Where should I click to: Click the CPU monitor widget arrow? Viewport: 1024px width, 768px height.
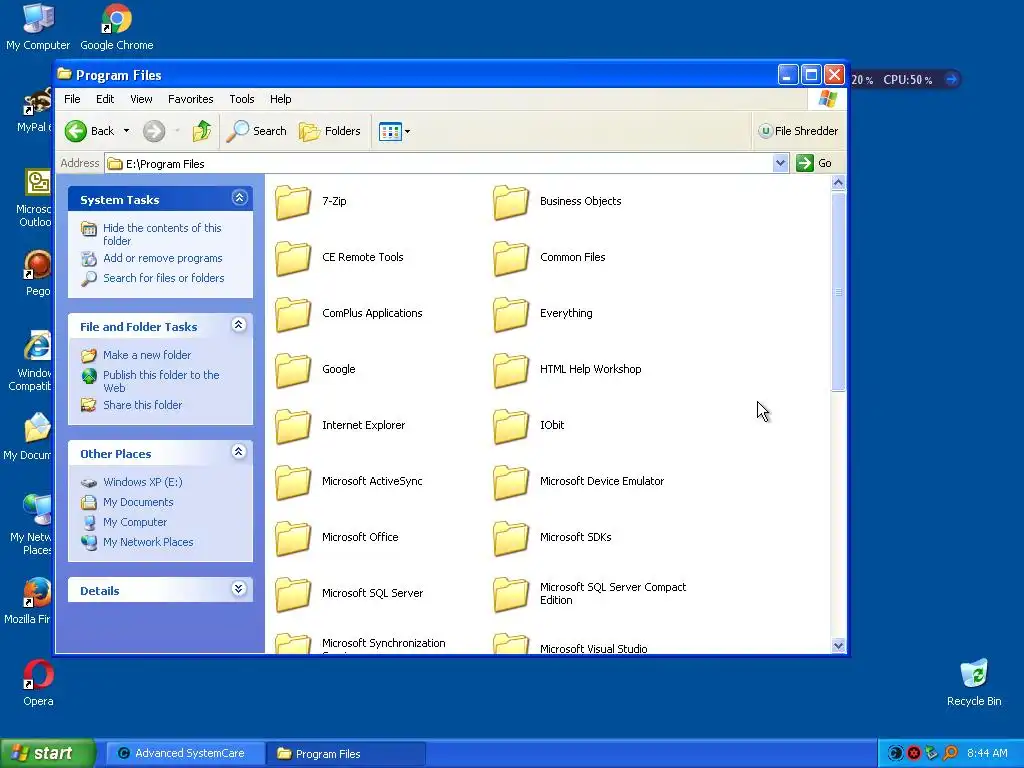point(952,80)
